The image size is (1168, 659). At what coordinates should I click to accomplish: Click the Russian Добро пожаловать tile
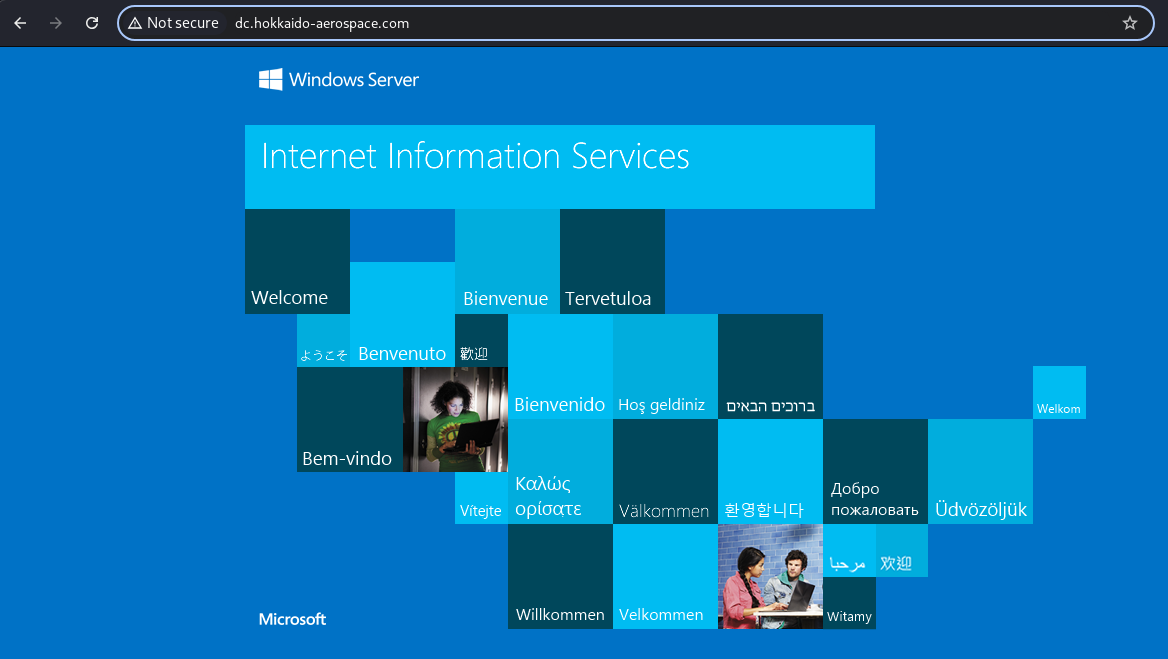click(875, 471)
